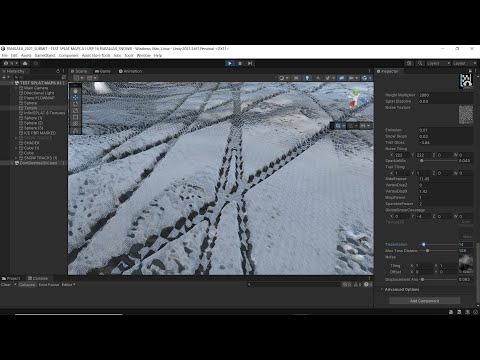Open the cloud services icon in the top toolbar
This screenshot has height=360, width=480.
click(25, 63)
